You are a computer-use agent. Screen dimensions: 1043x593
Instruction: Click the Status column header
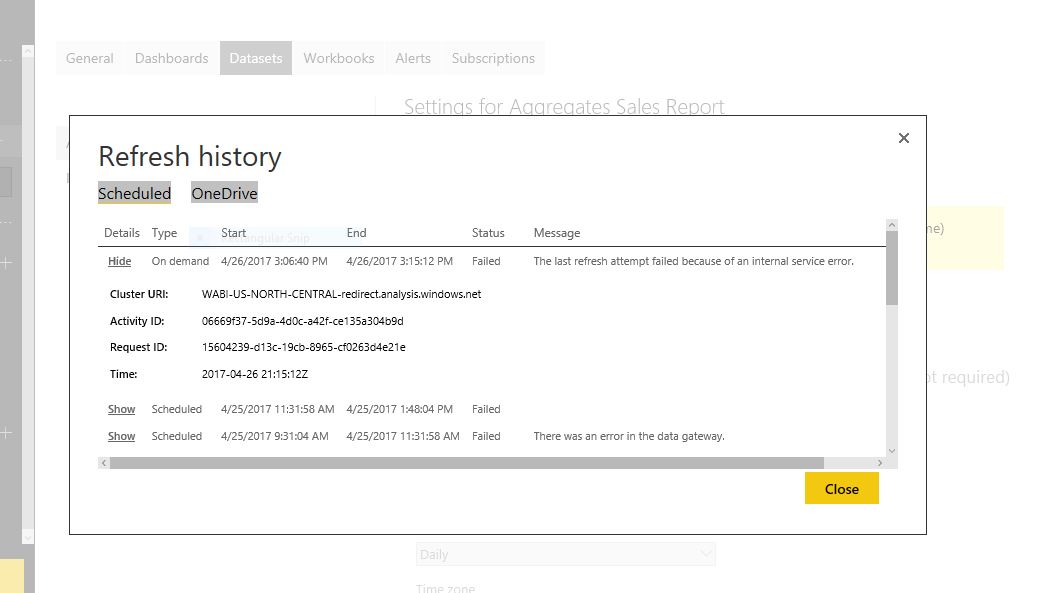click(488, 233)
